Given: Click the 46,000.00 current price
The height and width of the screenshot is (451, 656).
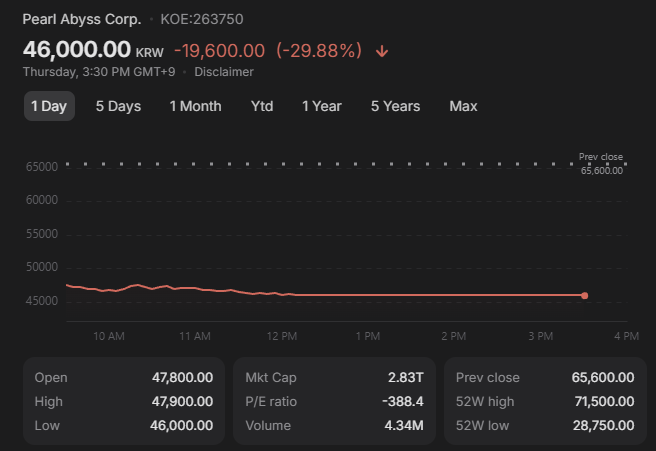Looking at the screenshot, I should [77, 49].
